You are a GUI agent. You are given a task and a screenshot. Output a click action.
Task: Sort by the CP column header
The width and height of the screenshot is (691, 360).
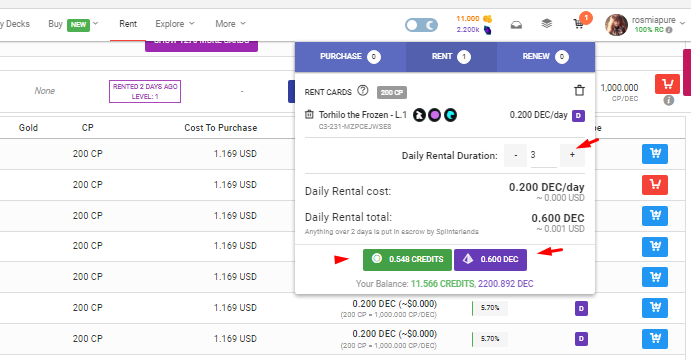tap(87, 128)
